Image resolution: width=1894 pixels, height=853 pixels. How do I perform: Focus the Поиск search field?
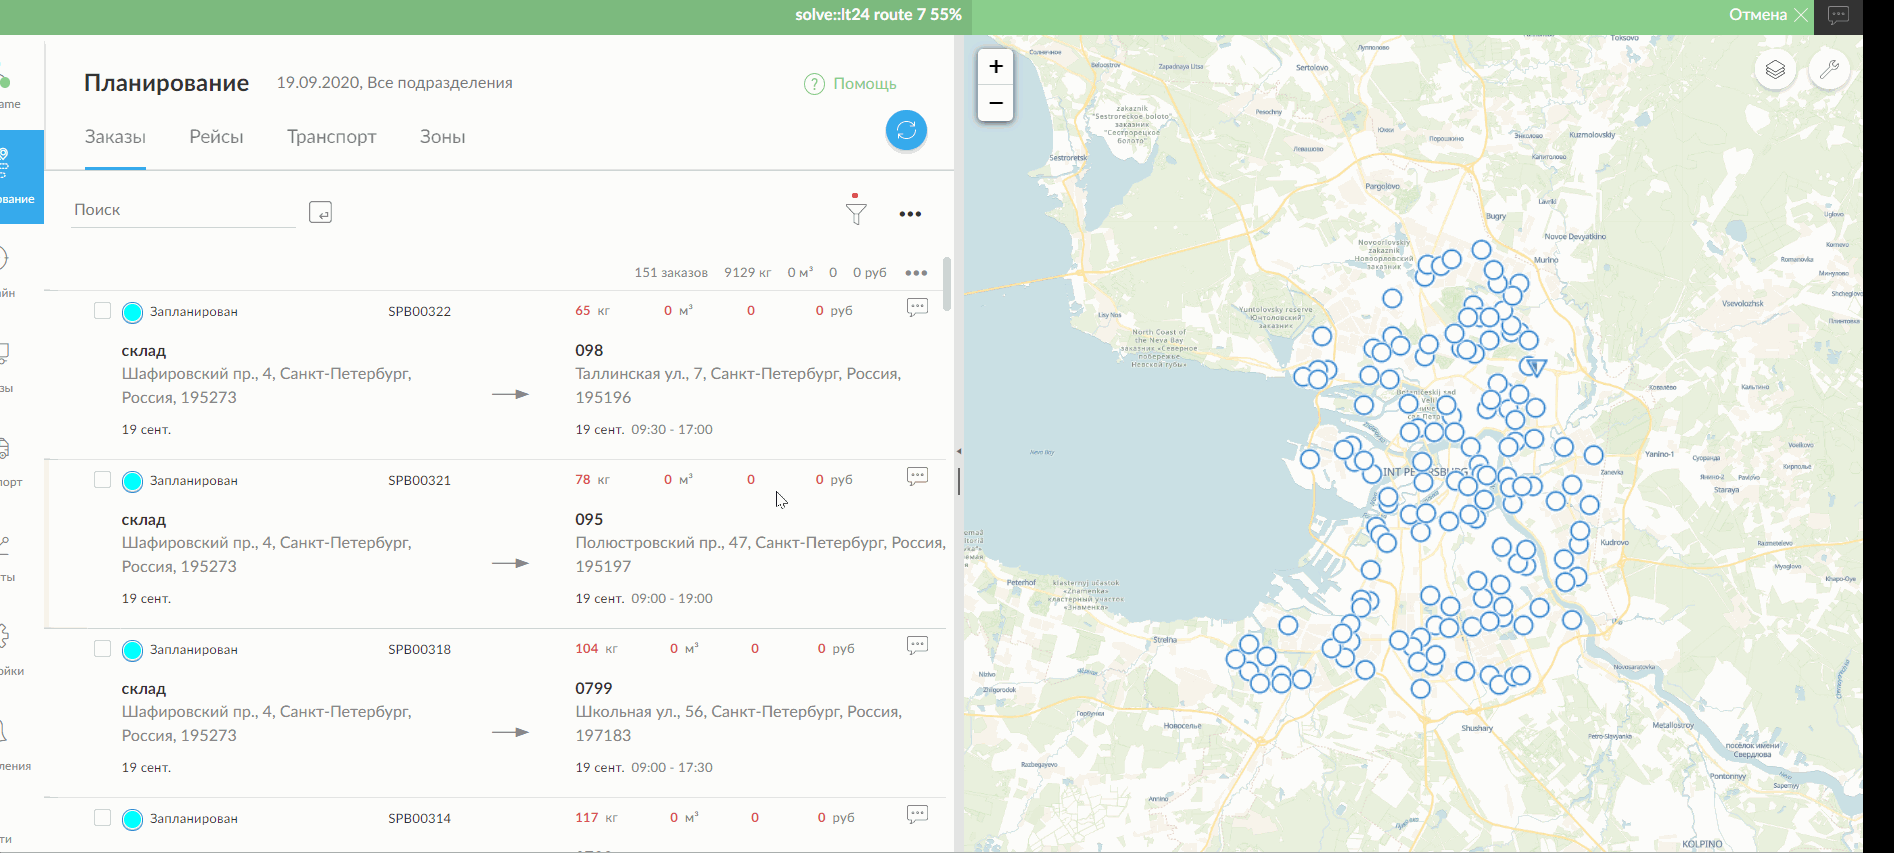point(184,210)
